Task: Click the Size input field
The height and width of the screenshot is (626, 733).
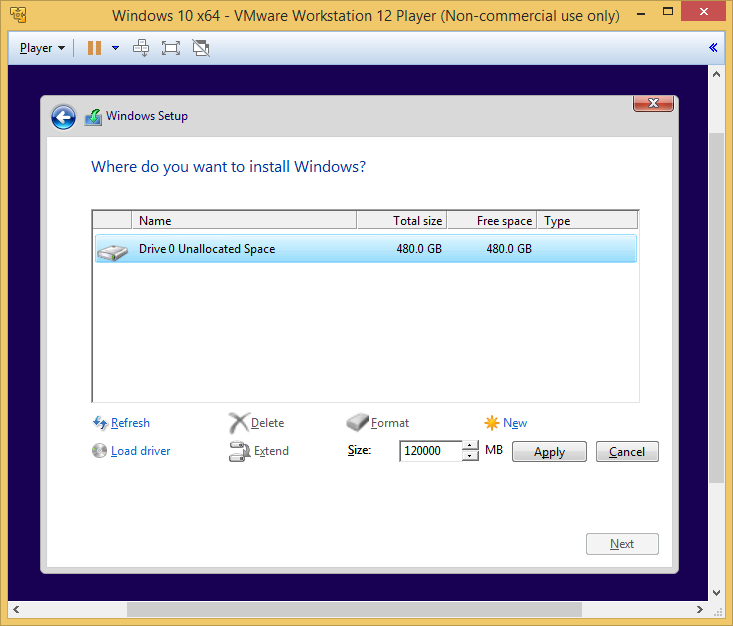Action: (431, 451)
